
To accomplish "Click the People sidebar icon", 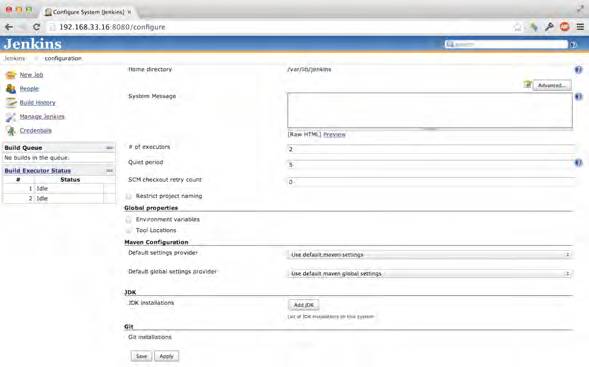I will (11, 89).
